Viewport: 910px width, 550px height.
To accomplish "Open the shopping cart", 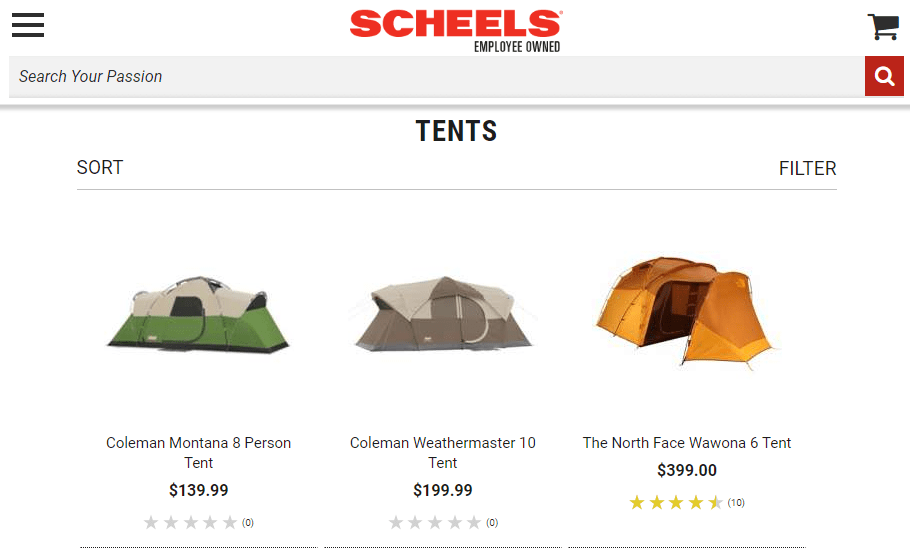I will click(883, 27).
